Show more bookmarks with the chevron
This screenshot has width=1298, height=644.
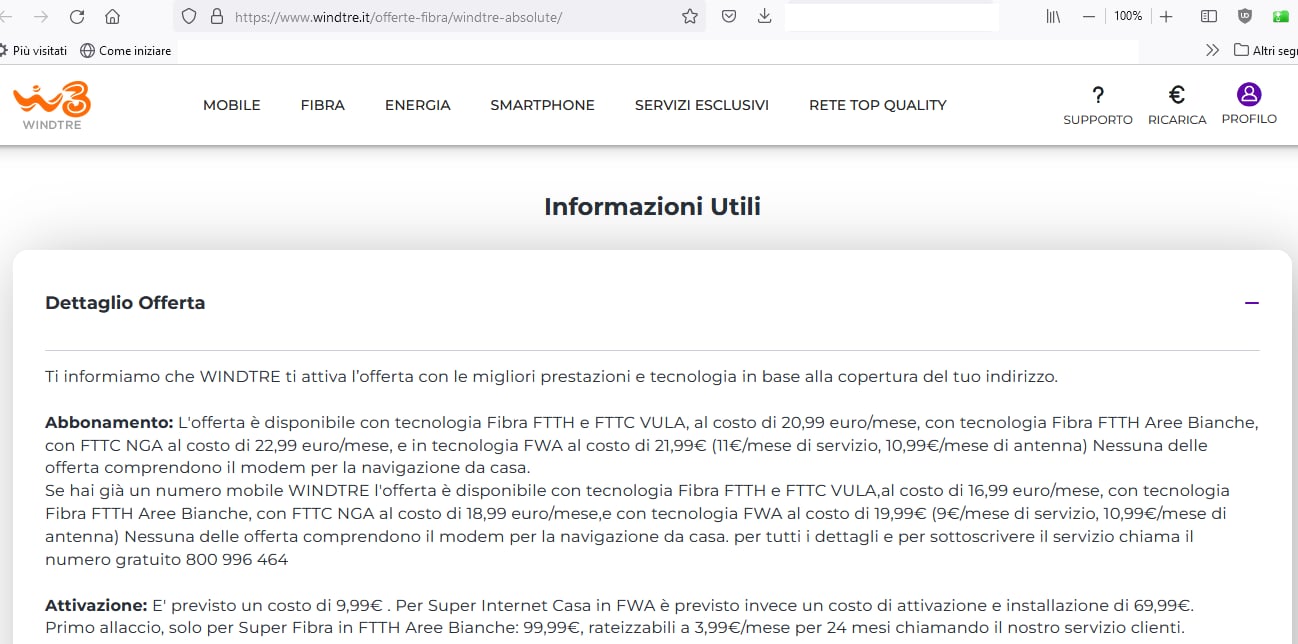(x=1213, y=50)
